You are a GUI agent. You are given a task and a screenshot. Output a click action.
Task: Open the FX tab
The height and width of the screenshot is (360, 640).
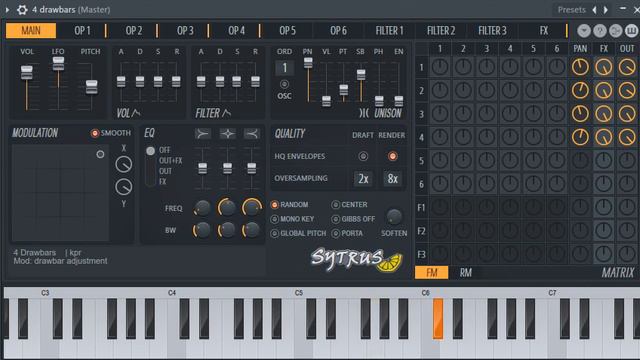(544, 31)
